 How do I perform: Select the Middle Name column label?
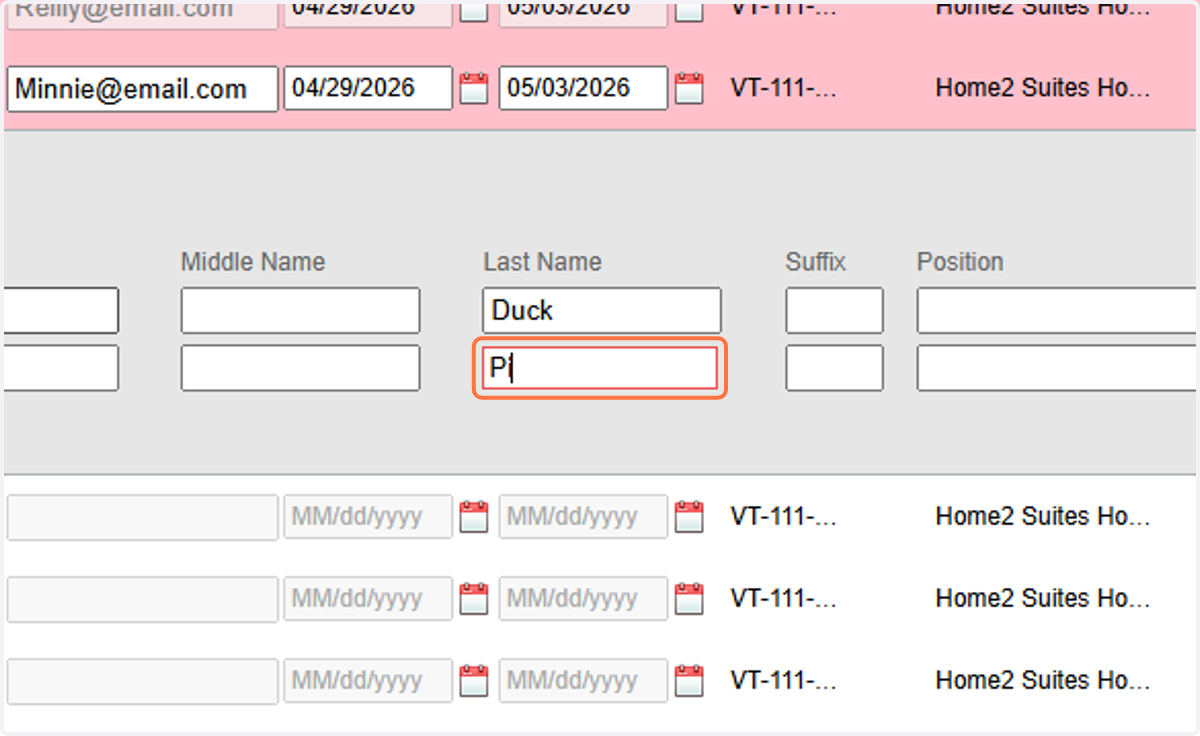(253, 262)
